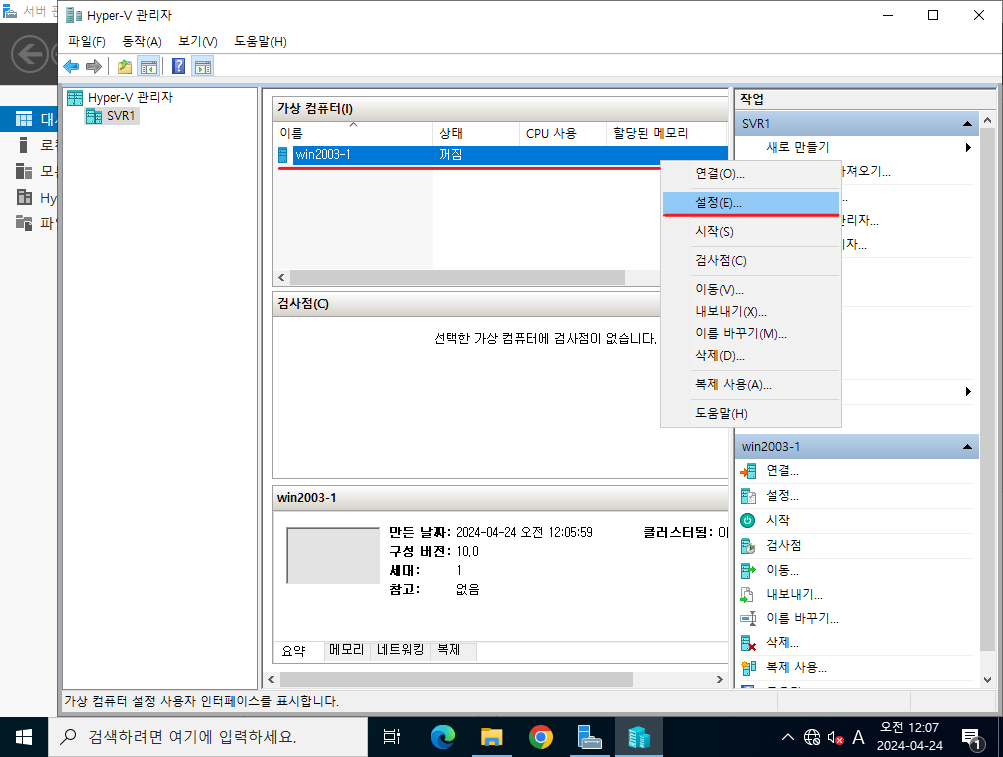Choose 삭제(D)... from the context menu

click(750, 355)
